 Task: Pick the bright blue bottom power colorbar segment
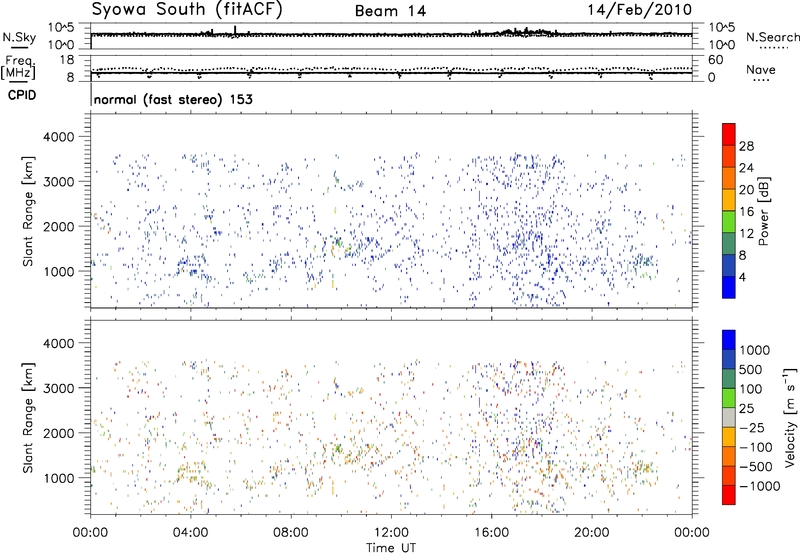pos(729,288)
